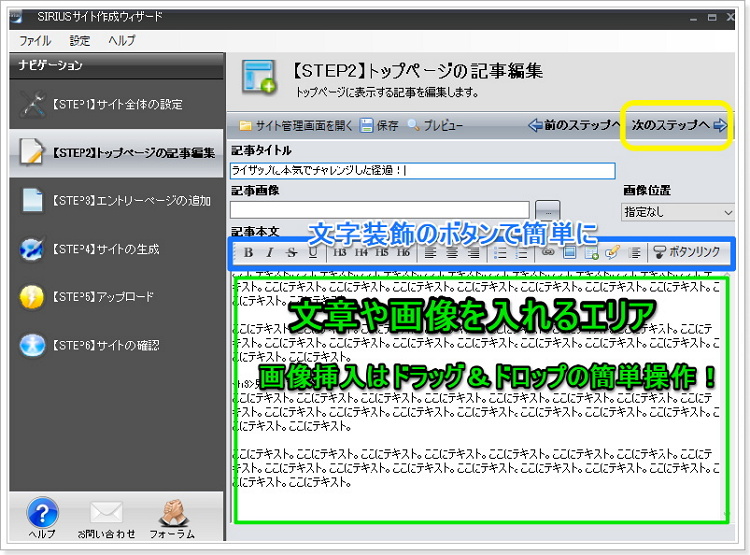This screenshot has height=555, width=750.
Task: Click the pencil-and-bubble icon in editor toolbar
Action: 613,252
